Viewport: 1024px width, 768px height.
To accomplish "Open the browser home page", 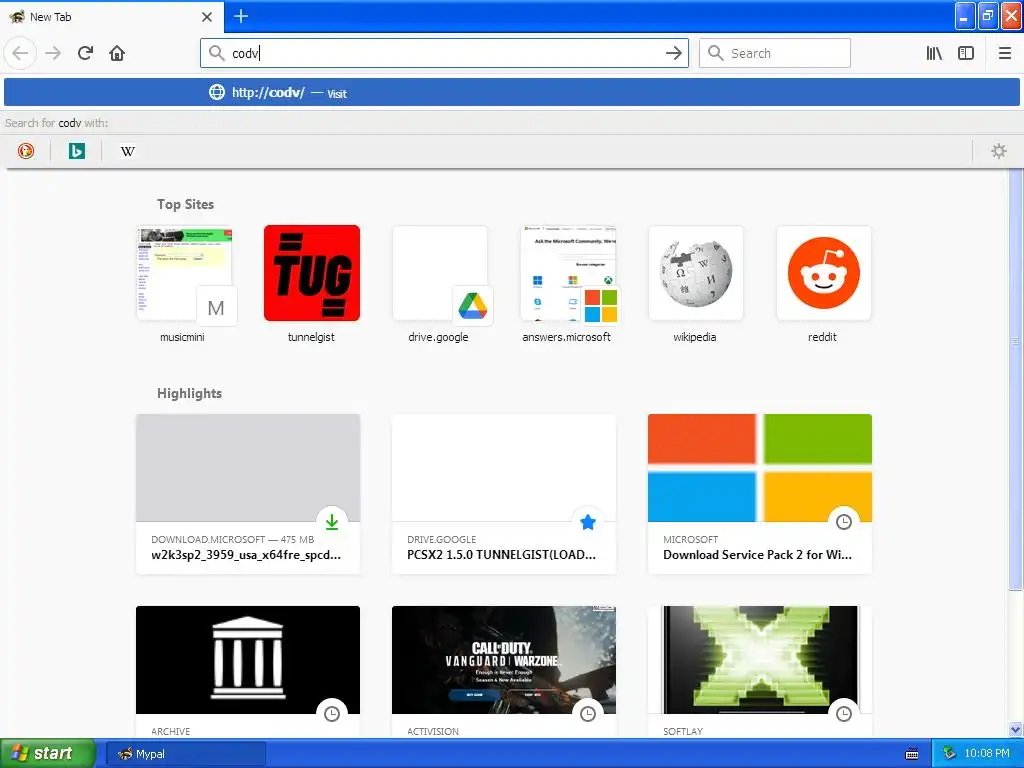I will tap(117, 53).
